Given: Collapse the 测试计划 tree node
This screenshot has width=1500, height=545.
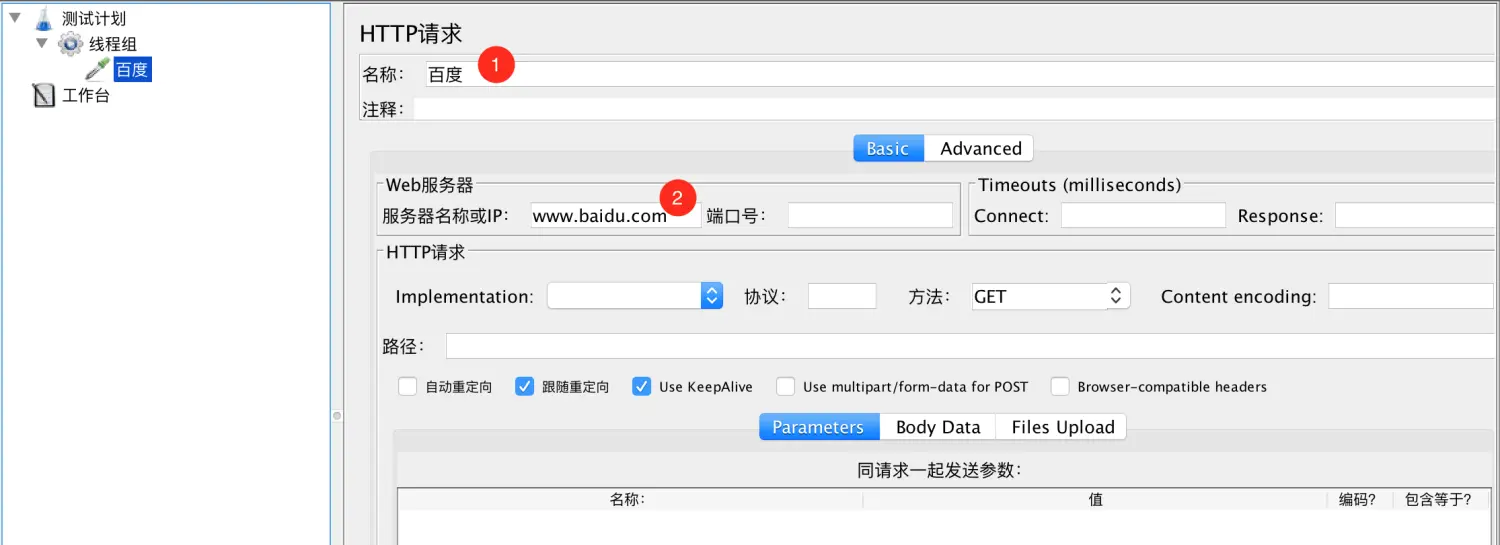Looking at the screenshot, I should coord(15,17).
